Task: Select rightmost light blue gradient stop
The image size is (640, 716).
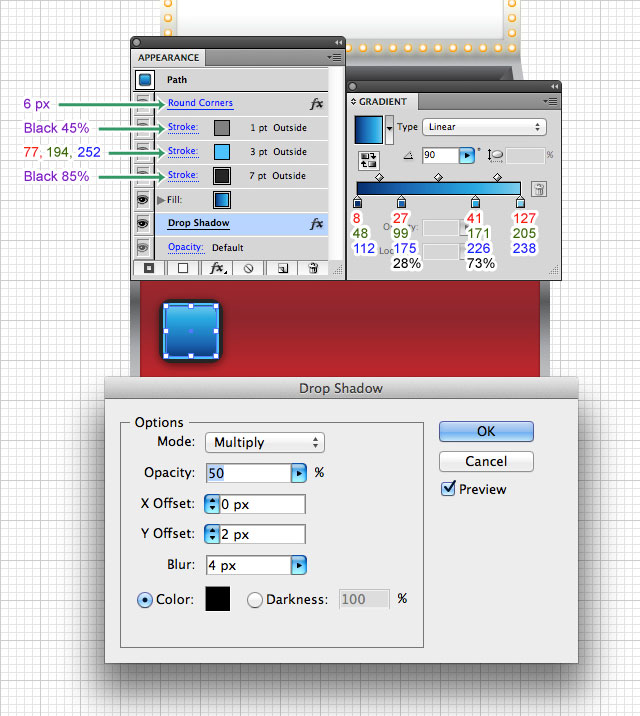Action: pyautogui.click(x=520, y=201)
